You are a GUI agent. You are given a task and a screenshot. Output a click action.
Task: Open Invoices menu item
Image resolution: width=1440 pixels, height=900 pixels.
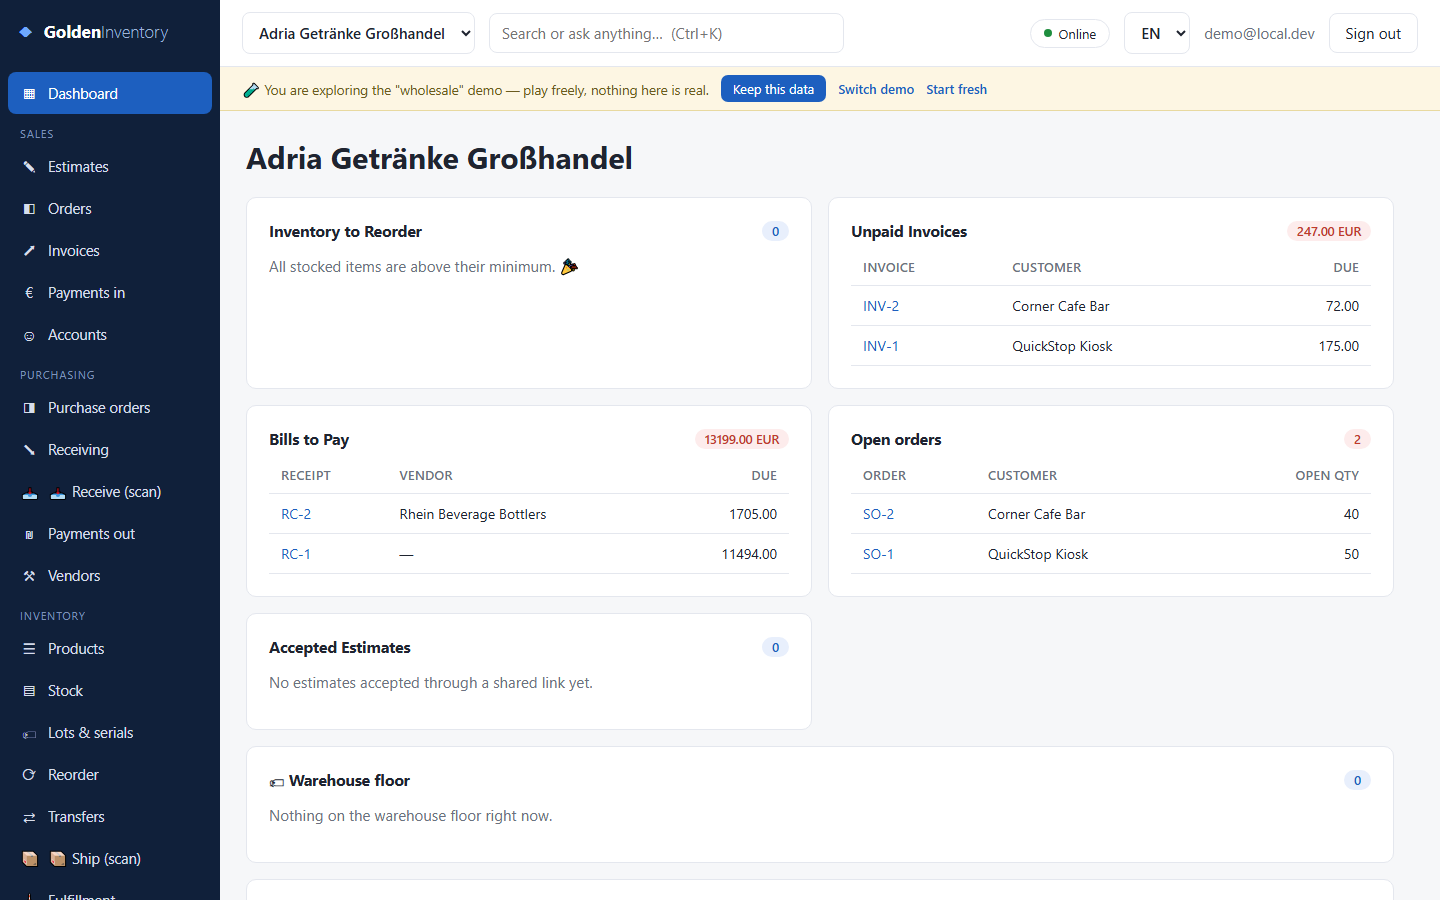[x=110, y=251]
